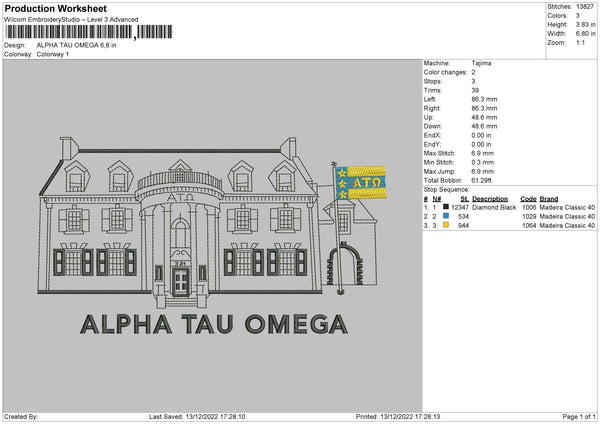The width and height of the screenshot is (600, 424).
Task: Click the Max Jump value 6.9 mm
Action: pyautogui.click(x=483, y=171)
